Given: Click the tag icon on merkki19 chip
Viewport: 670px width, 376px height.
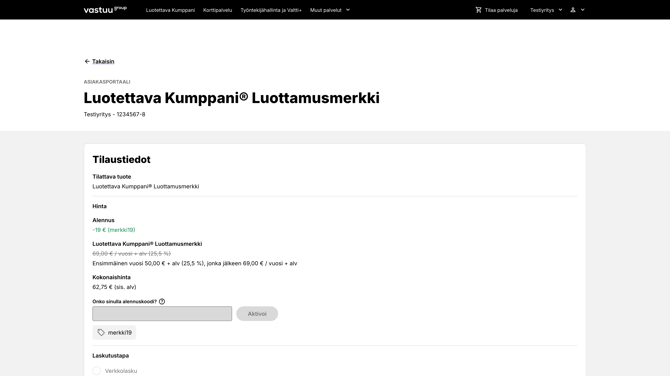Looking at the screenshot, I should [101, 332].
